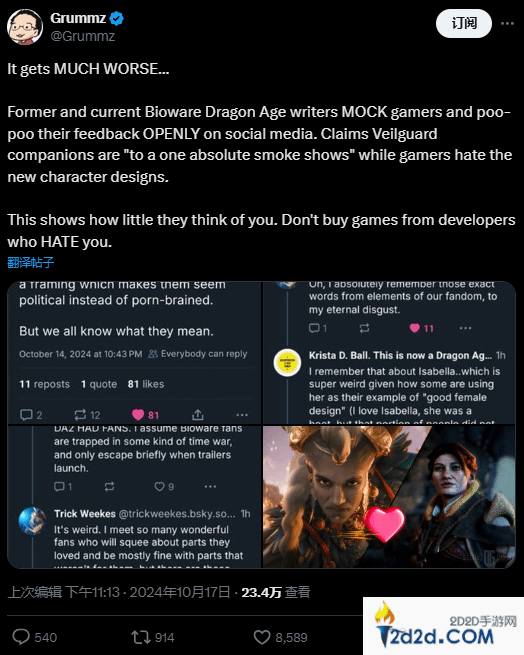Click the 23.4万 查看 view count
Screen dimensions: 524x655
[x=276, y=592]
